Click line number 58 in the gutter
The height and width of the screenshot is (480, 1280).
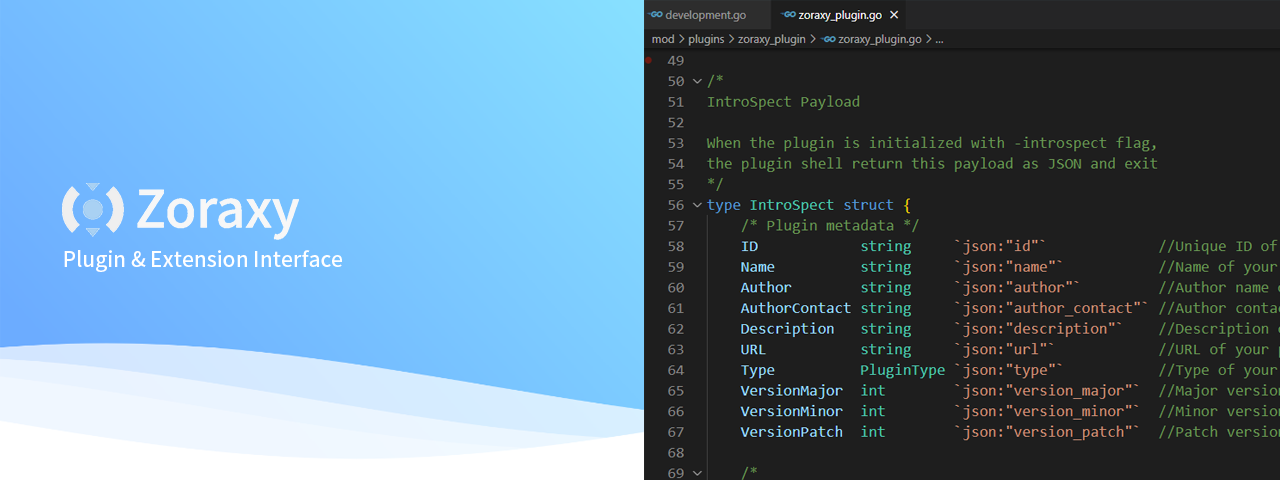pyautogui.click(x=675, y=246)
